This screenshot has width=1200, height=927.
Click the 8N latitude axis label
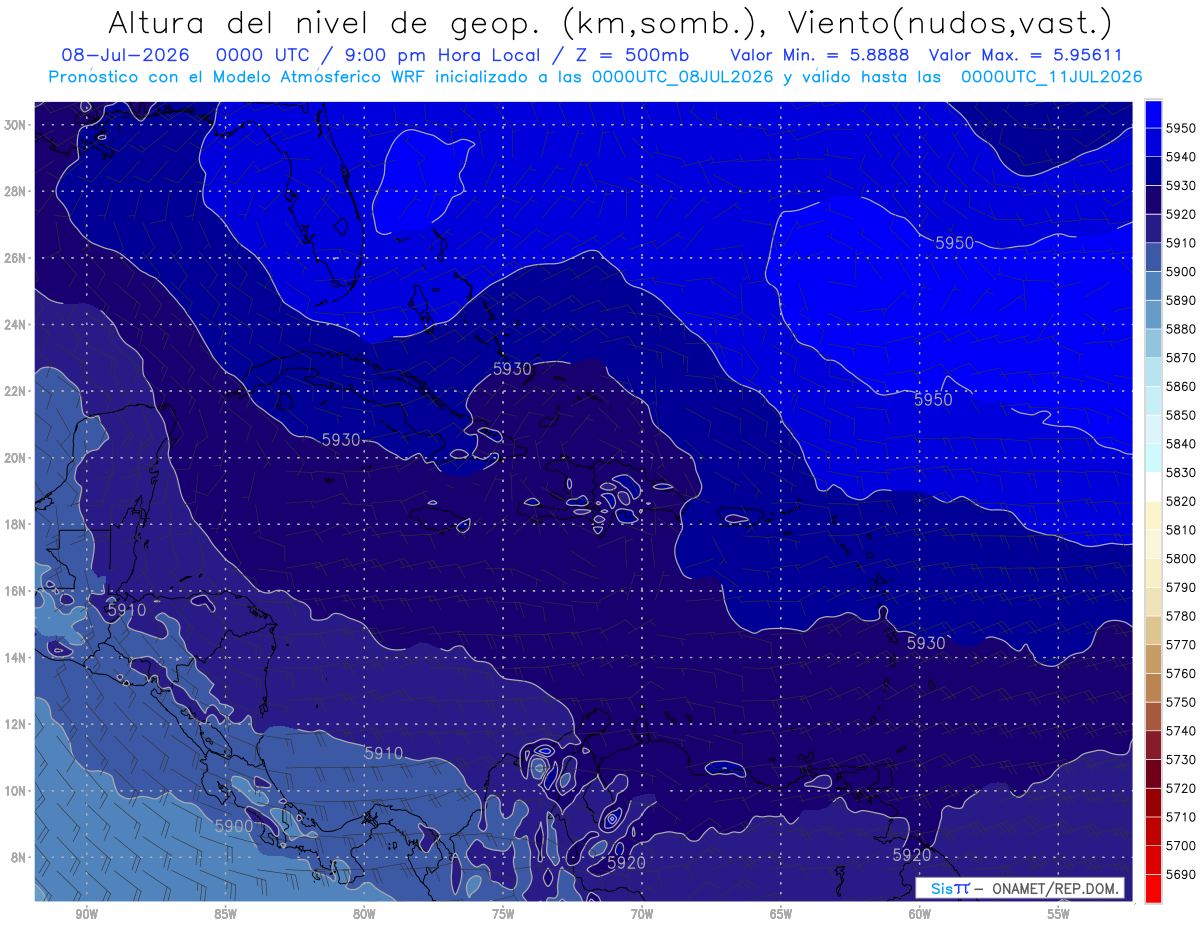[20, 858]
